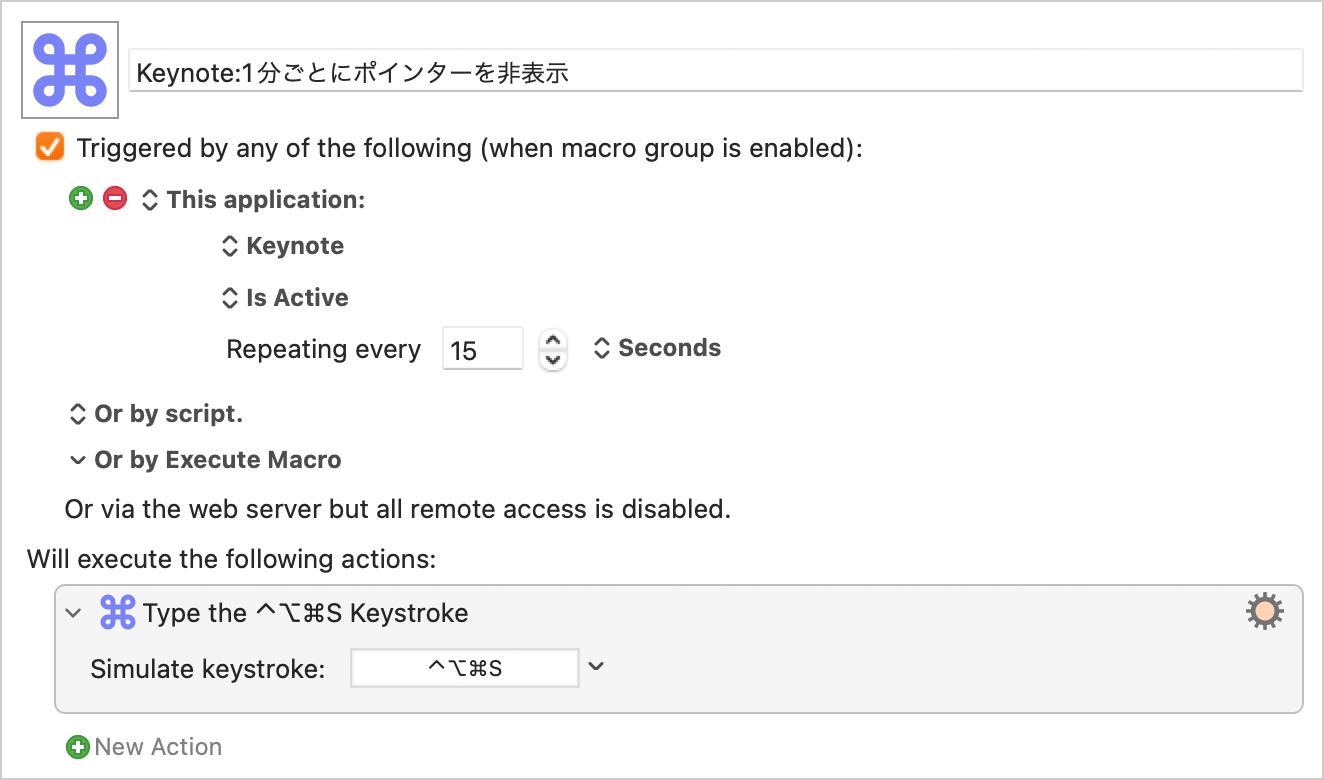Click the Will execute the following actions label
Screen dimensions: 1324x780
tap(232, 558)
